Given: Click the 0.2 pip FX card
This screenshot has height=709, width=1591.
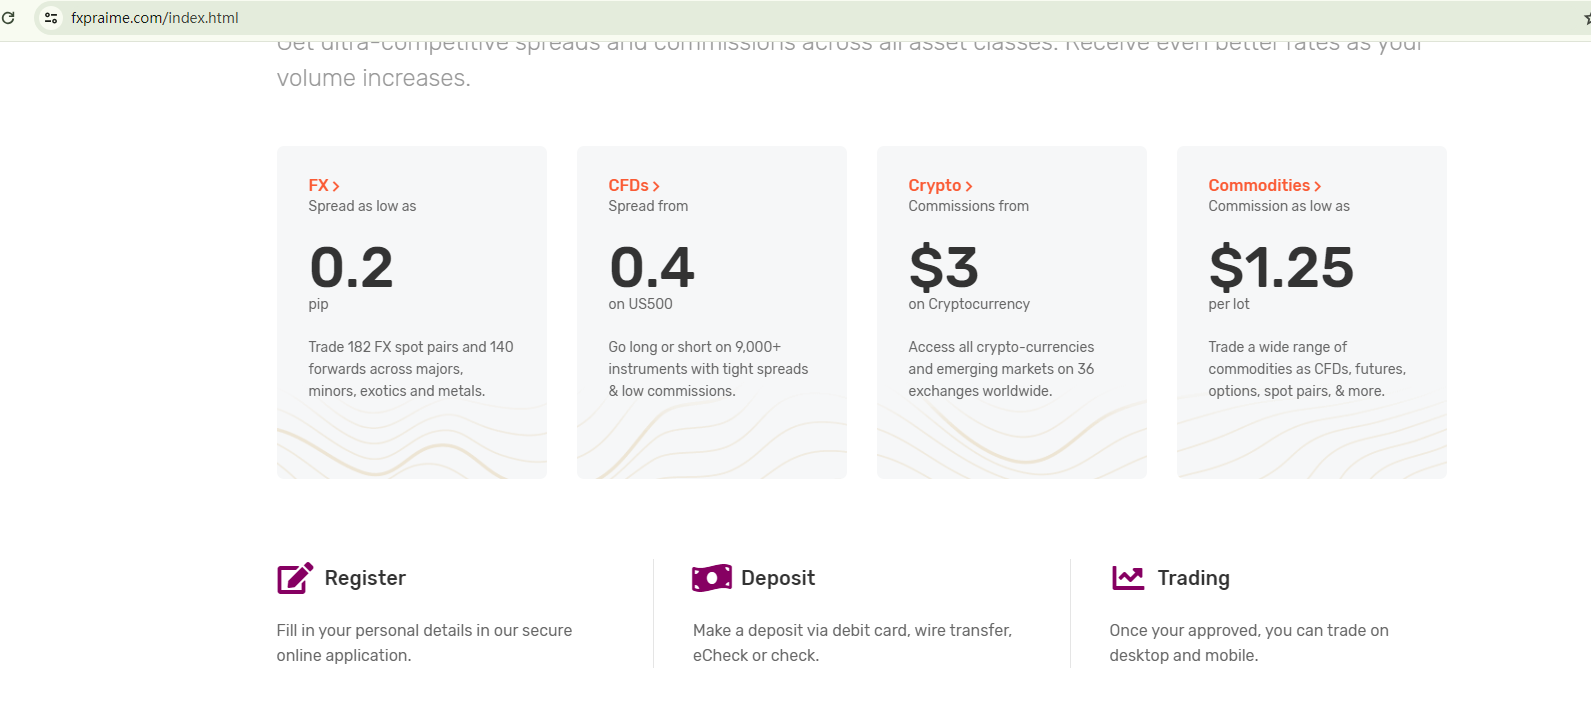Looking at the screenshot, I should coord(411,312).
